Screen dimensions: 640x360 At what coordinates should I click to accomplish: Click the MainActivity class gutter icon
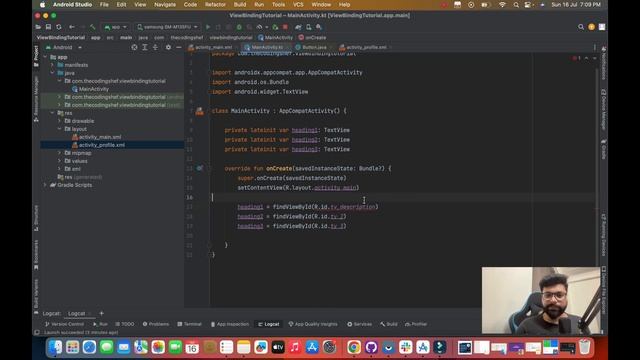click(200, 111)
